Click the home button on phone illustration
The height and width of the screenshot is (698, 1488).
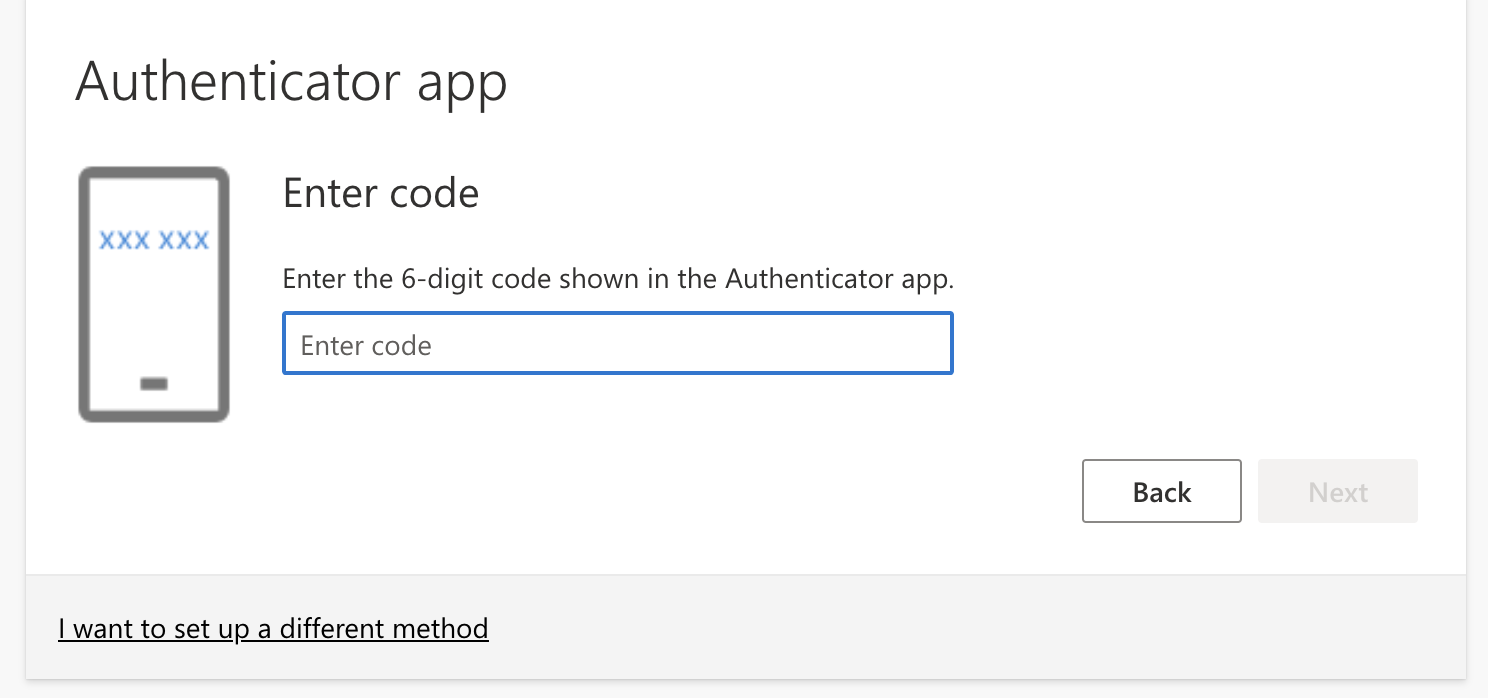(154, 384)
